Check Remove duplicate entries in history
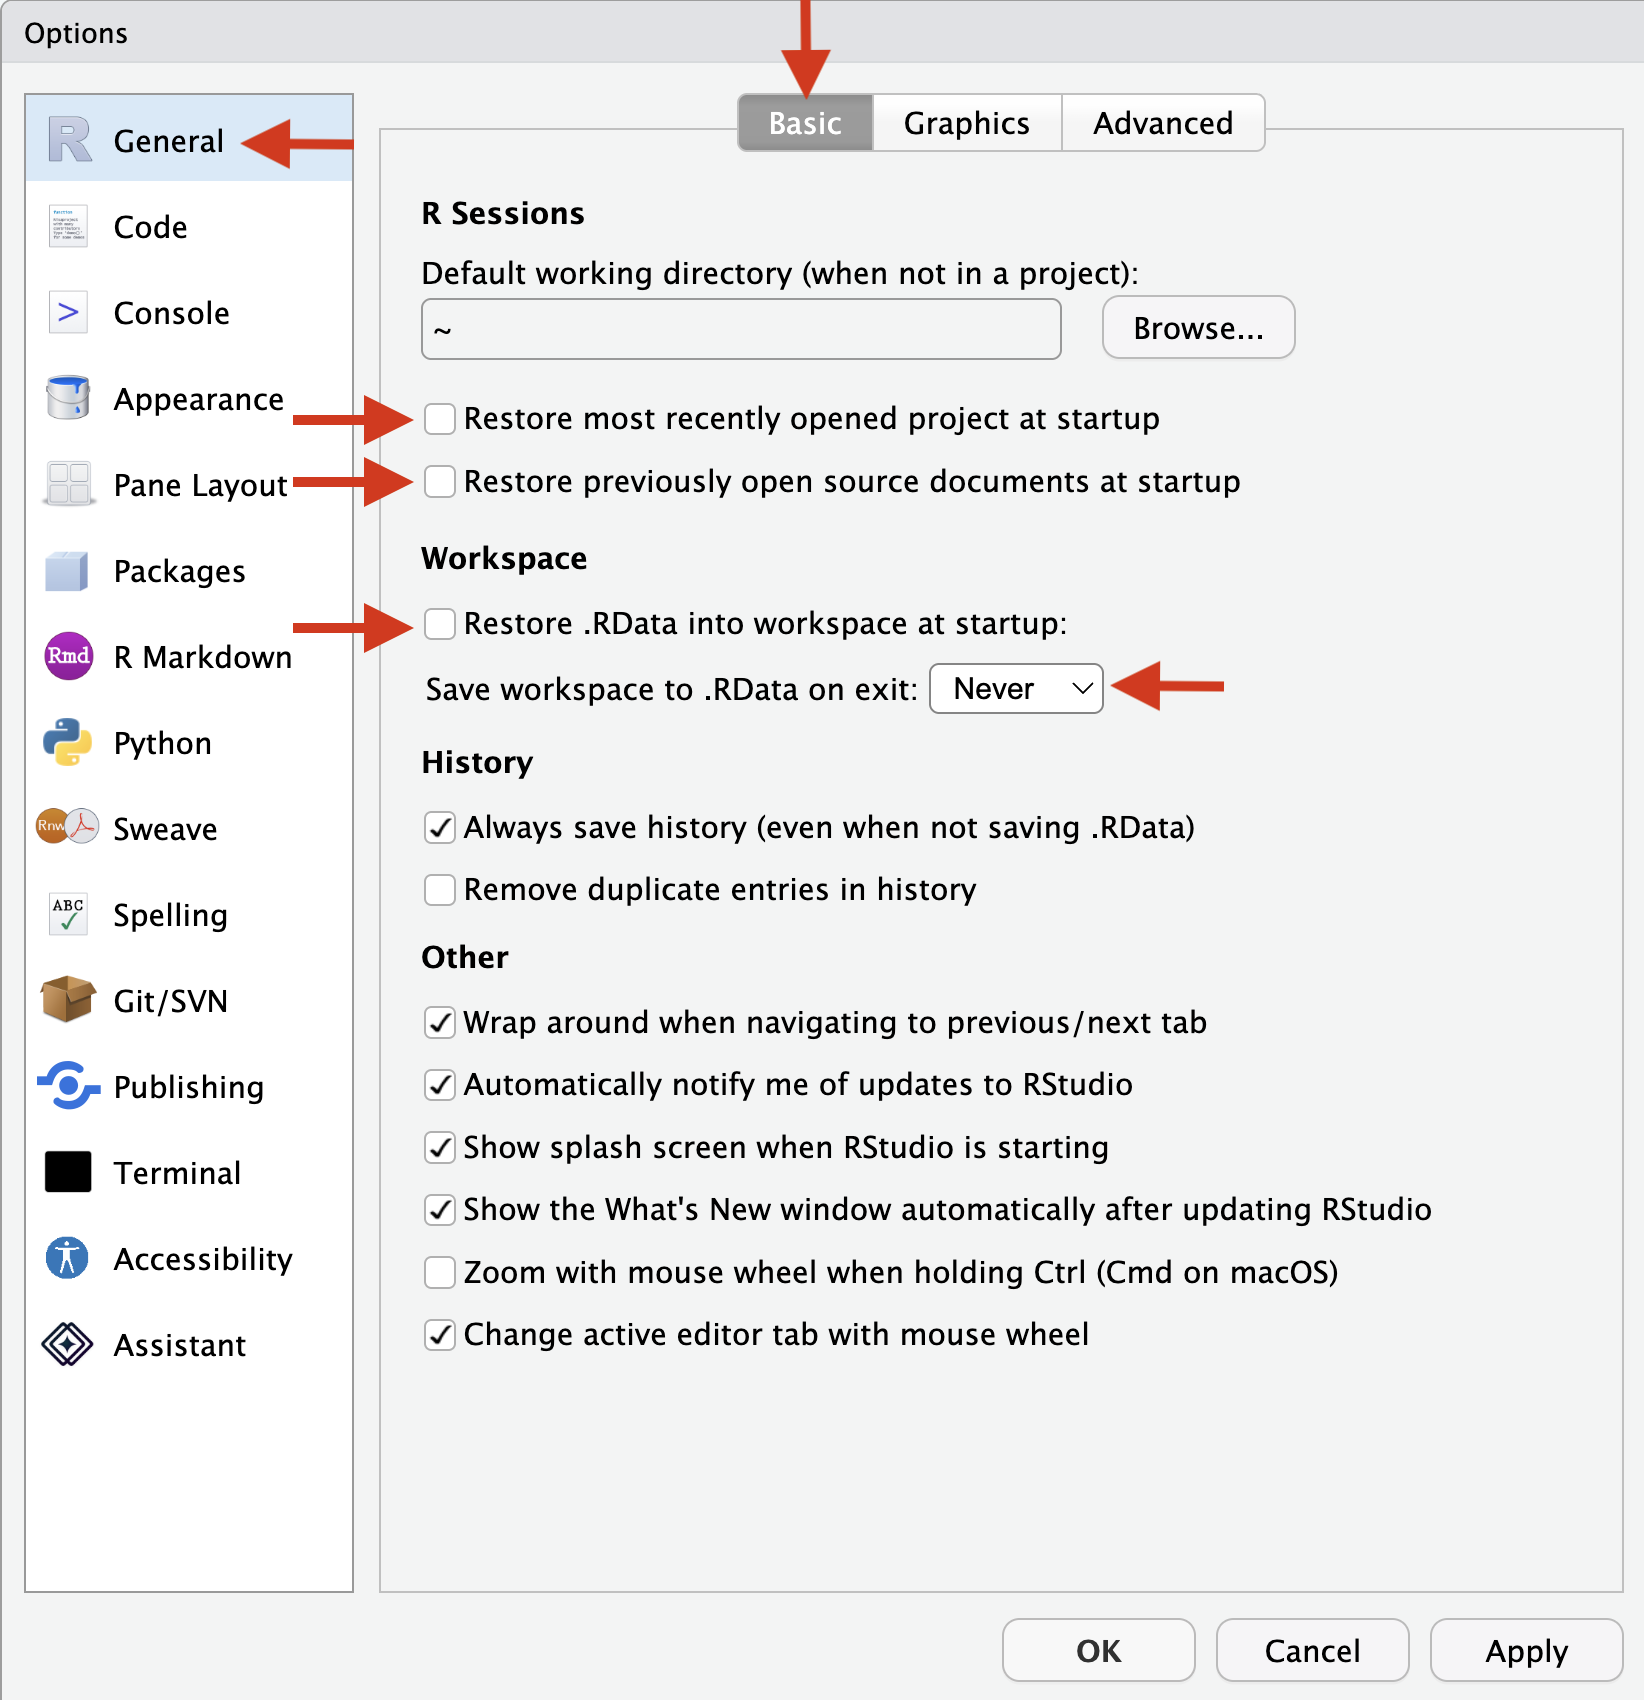 click(x=440, y=890)
